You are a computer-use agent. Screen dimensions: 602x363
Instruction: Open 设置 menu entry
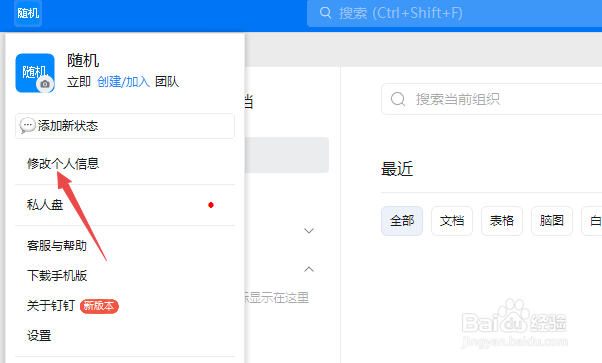coord(39,336)
